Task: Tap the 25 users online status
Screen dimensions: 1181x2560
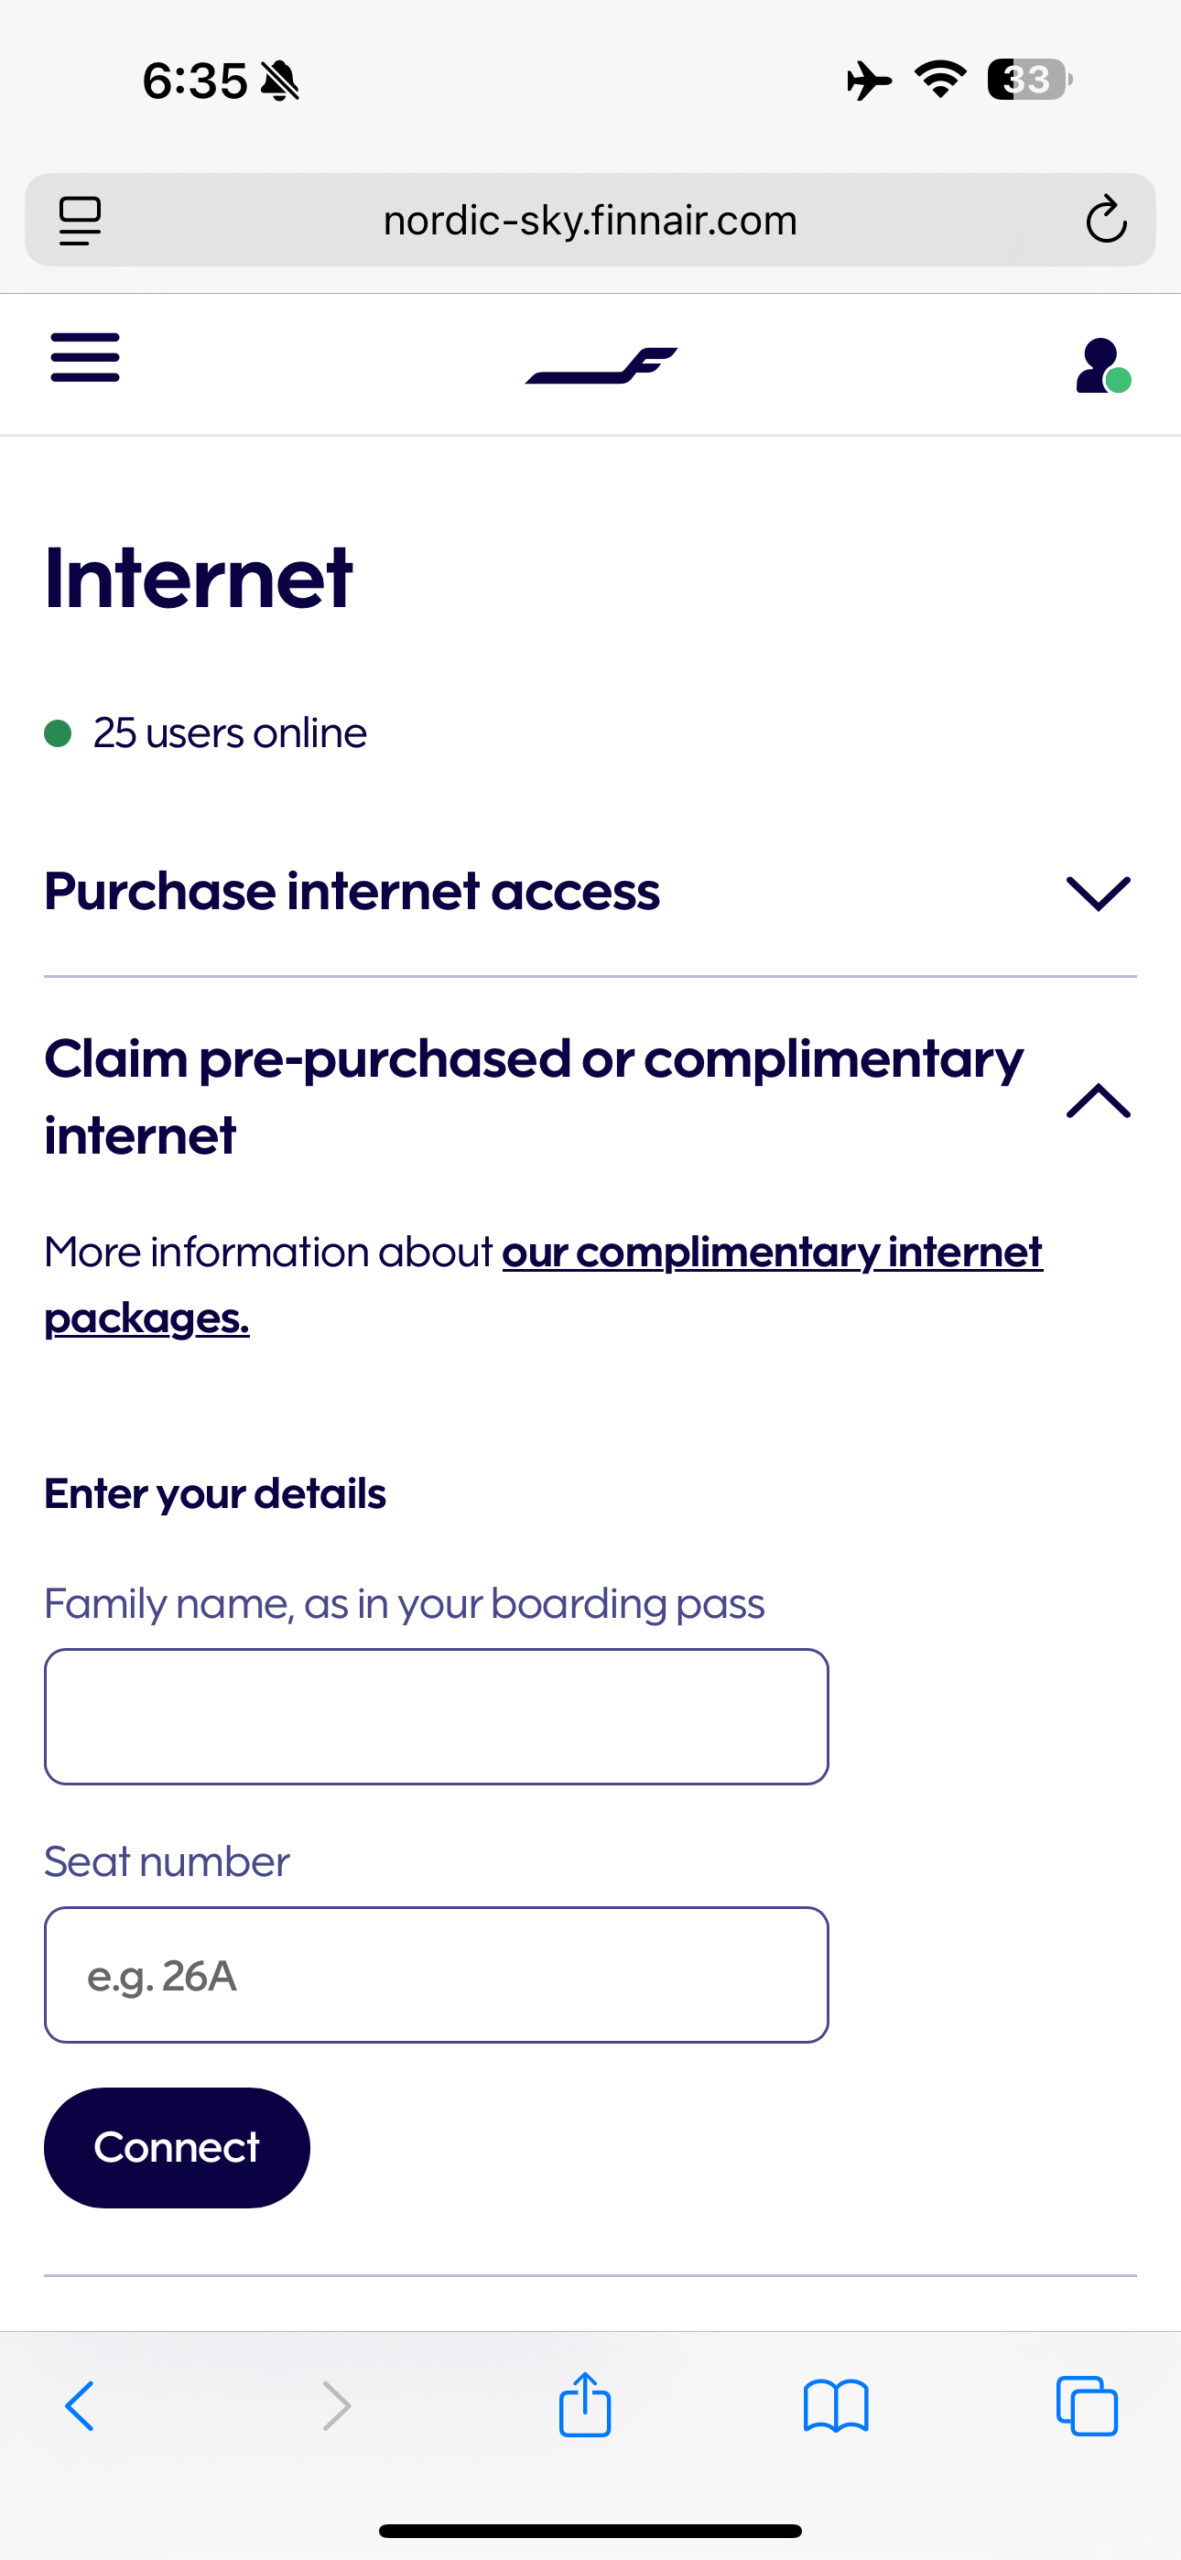Action: point(229,734)
